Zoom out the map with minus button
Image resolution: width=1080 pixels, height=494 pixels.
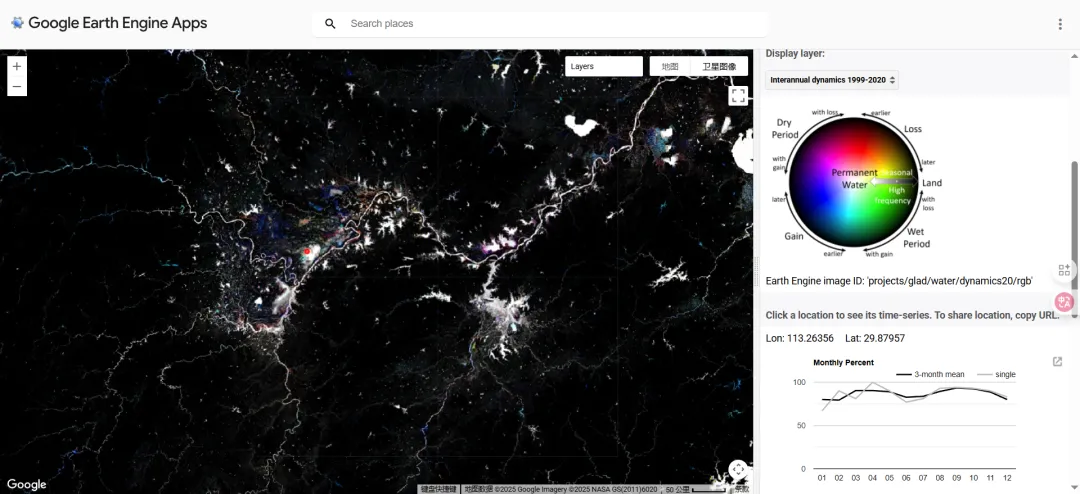[17, 87]
